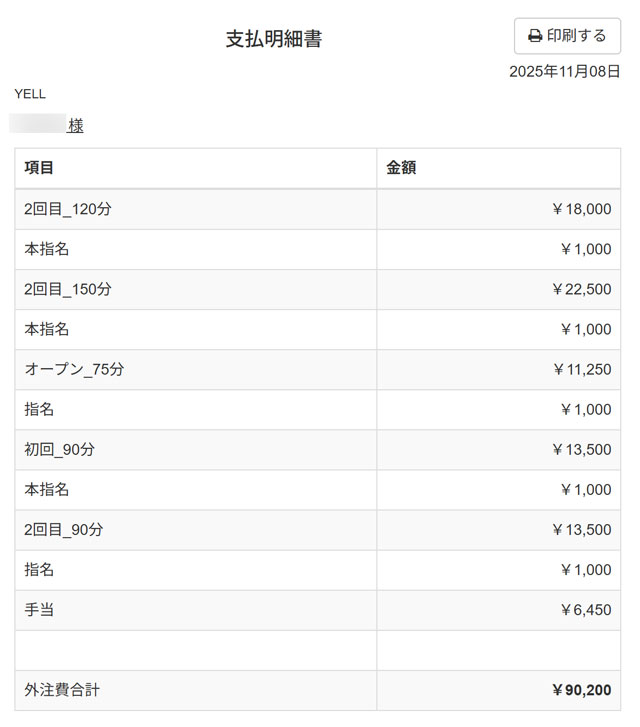Image resolution: width=640 pixels, height=727 pixels.
Task: Click the ￥6,450 amount cell
Action: click(585, 610)
